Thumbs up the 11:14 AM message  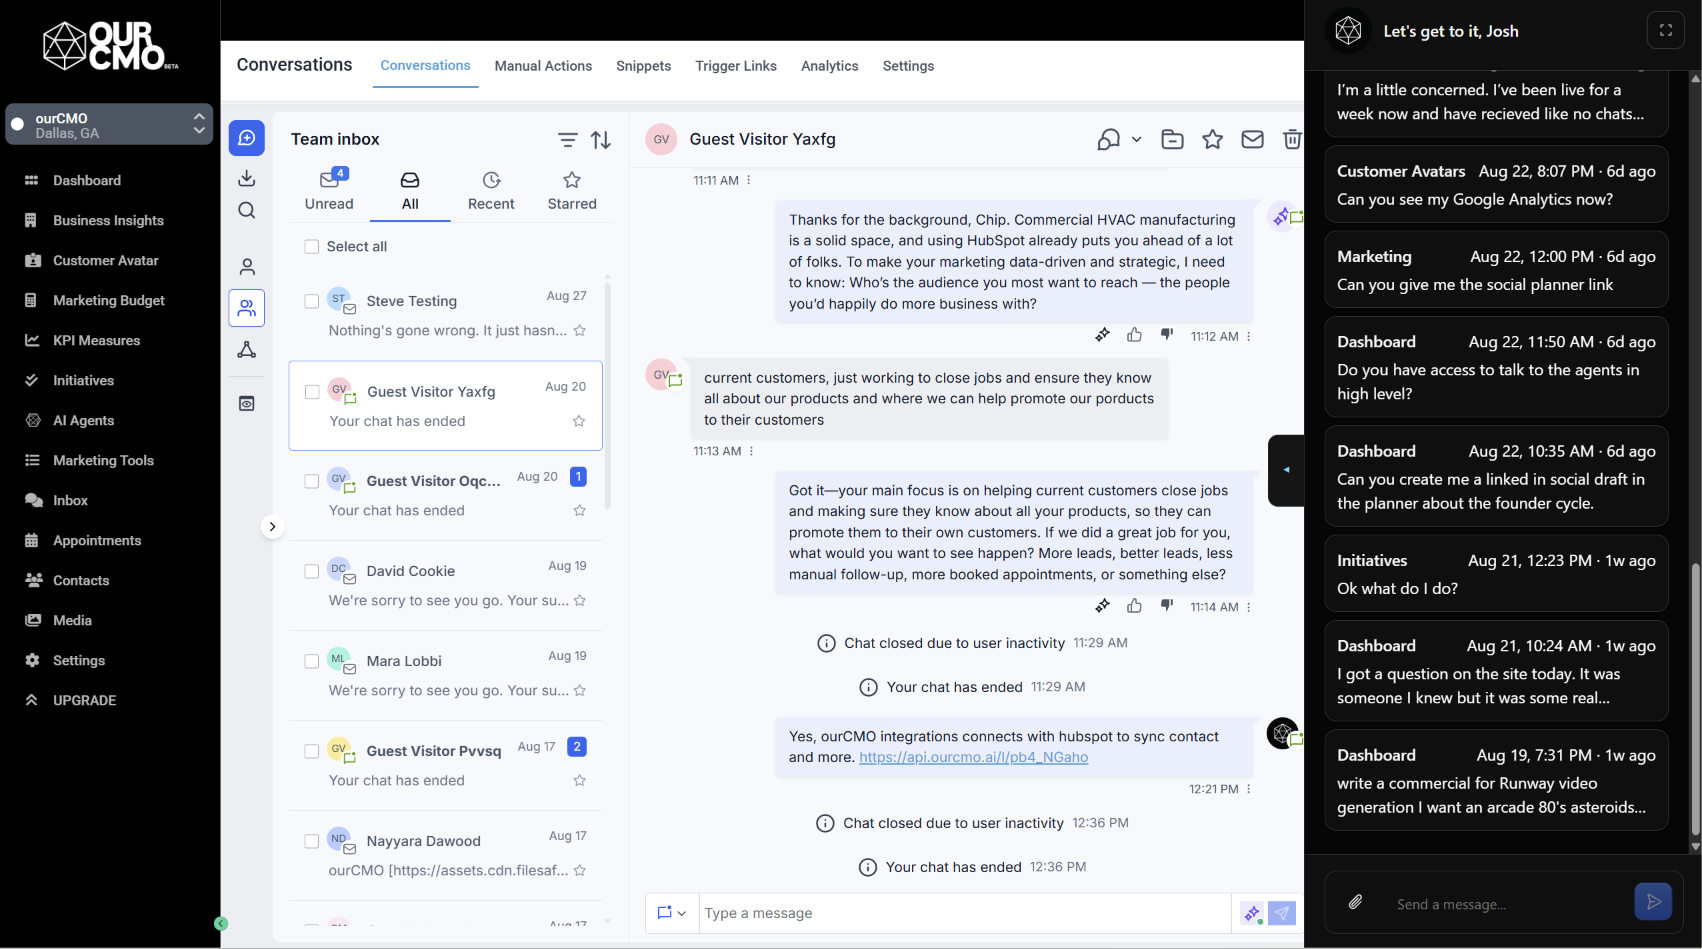coord(1134,605)
